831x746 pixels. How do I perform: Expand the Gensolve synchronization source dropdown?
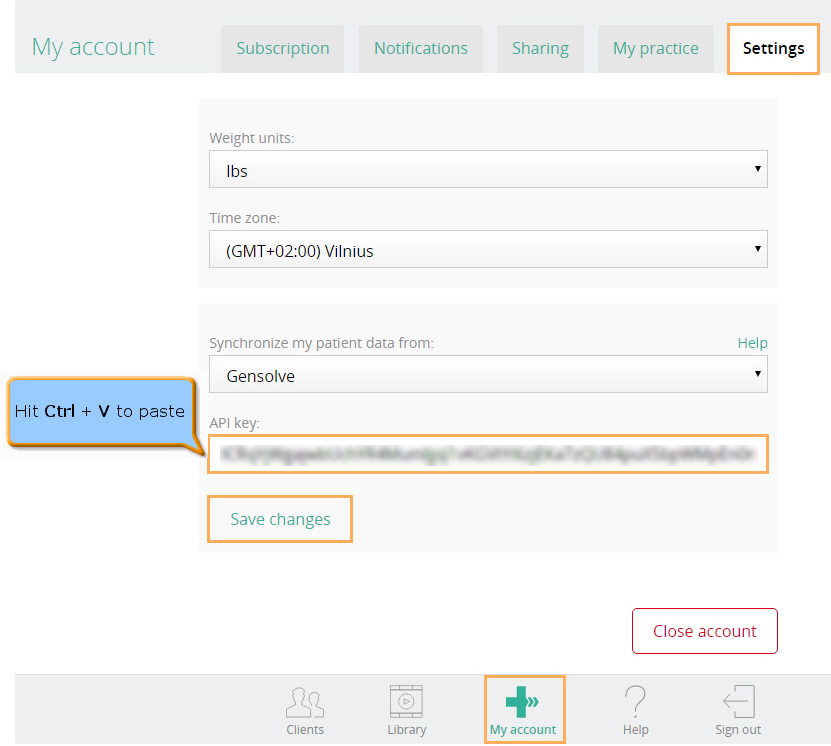tap(488, 377)
